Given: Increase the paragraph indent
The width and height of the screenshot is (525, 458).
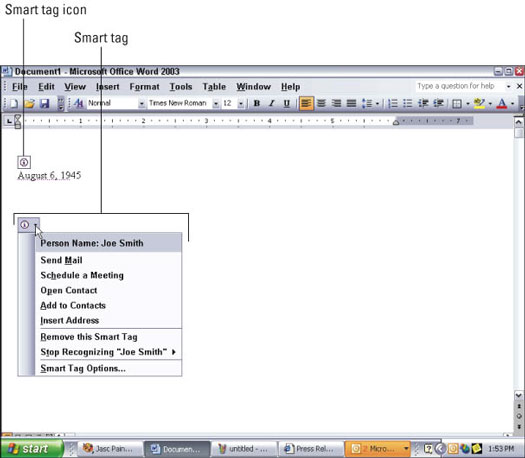Looking at the screenshot, I should point(439,103).
